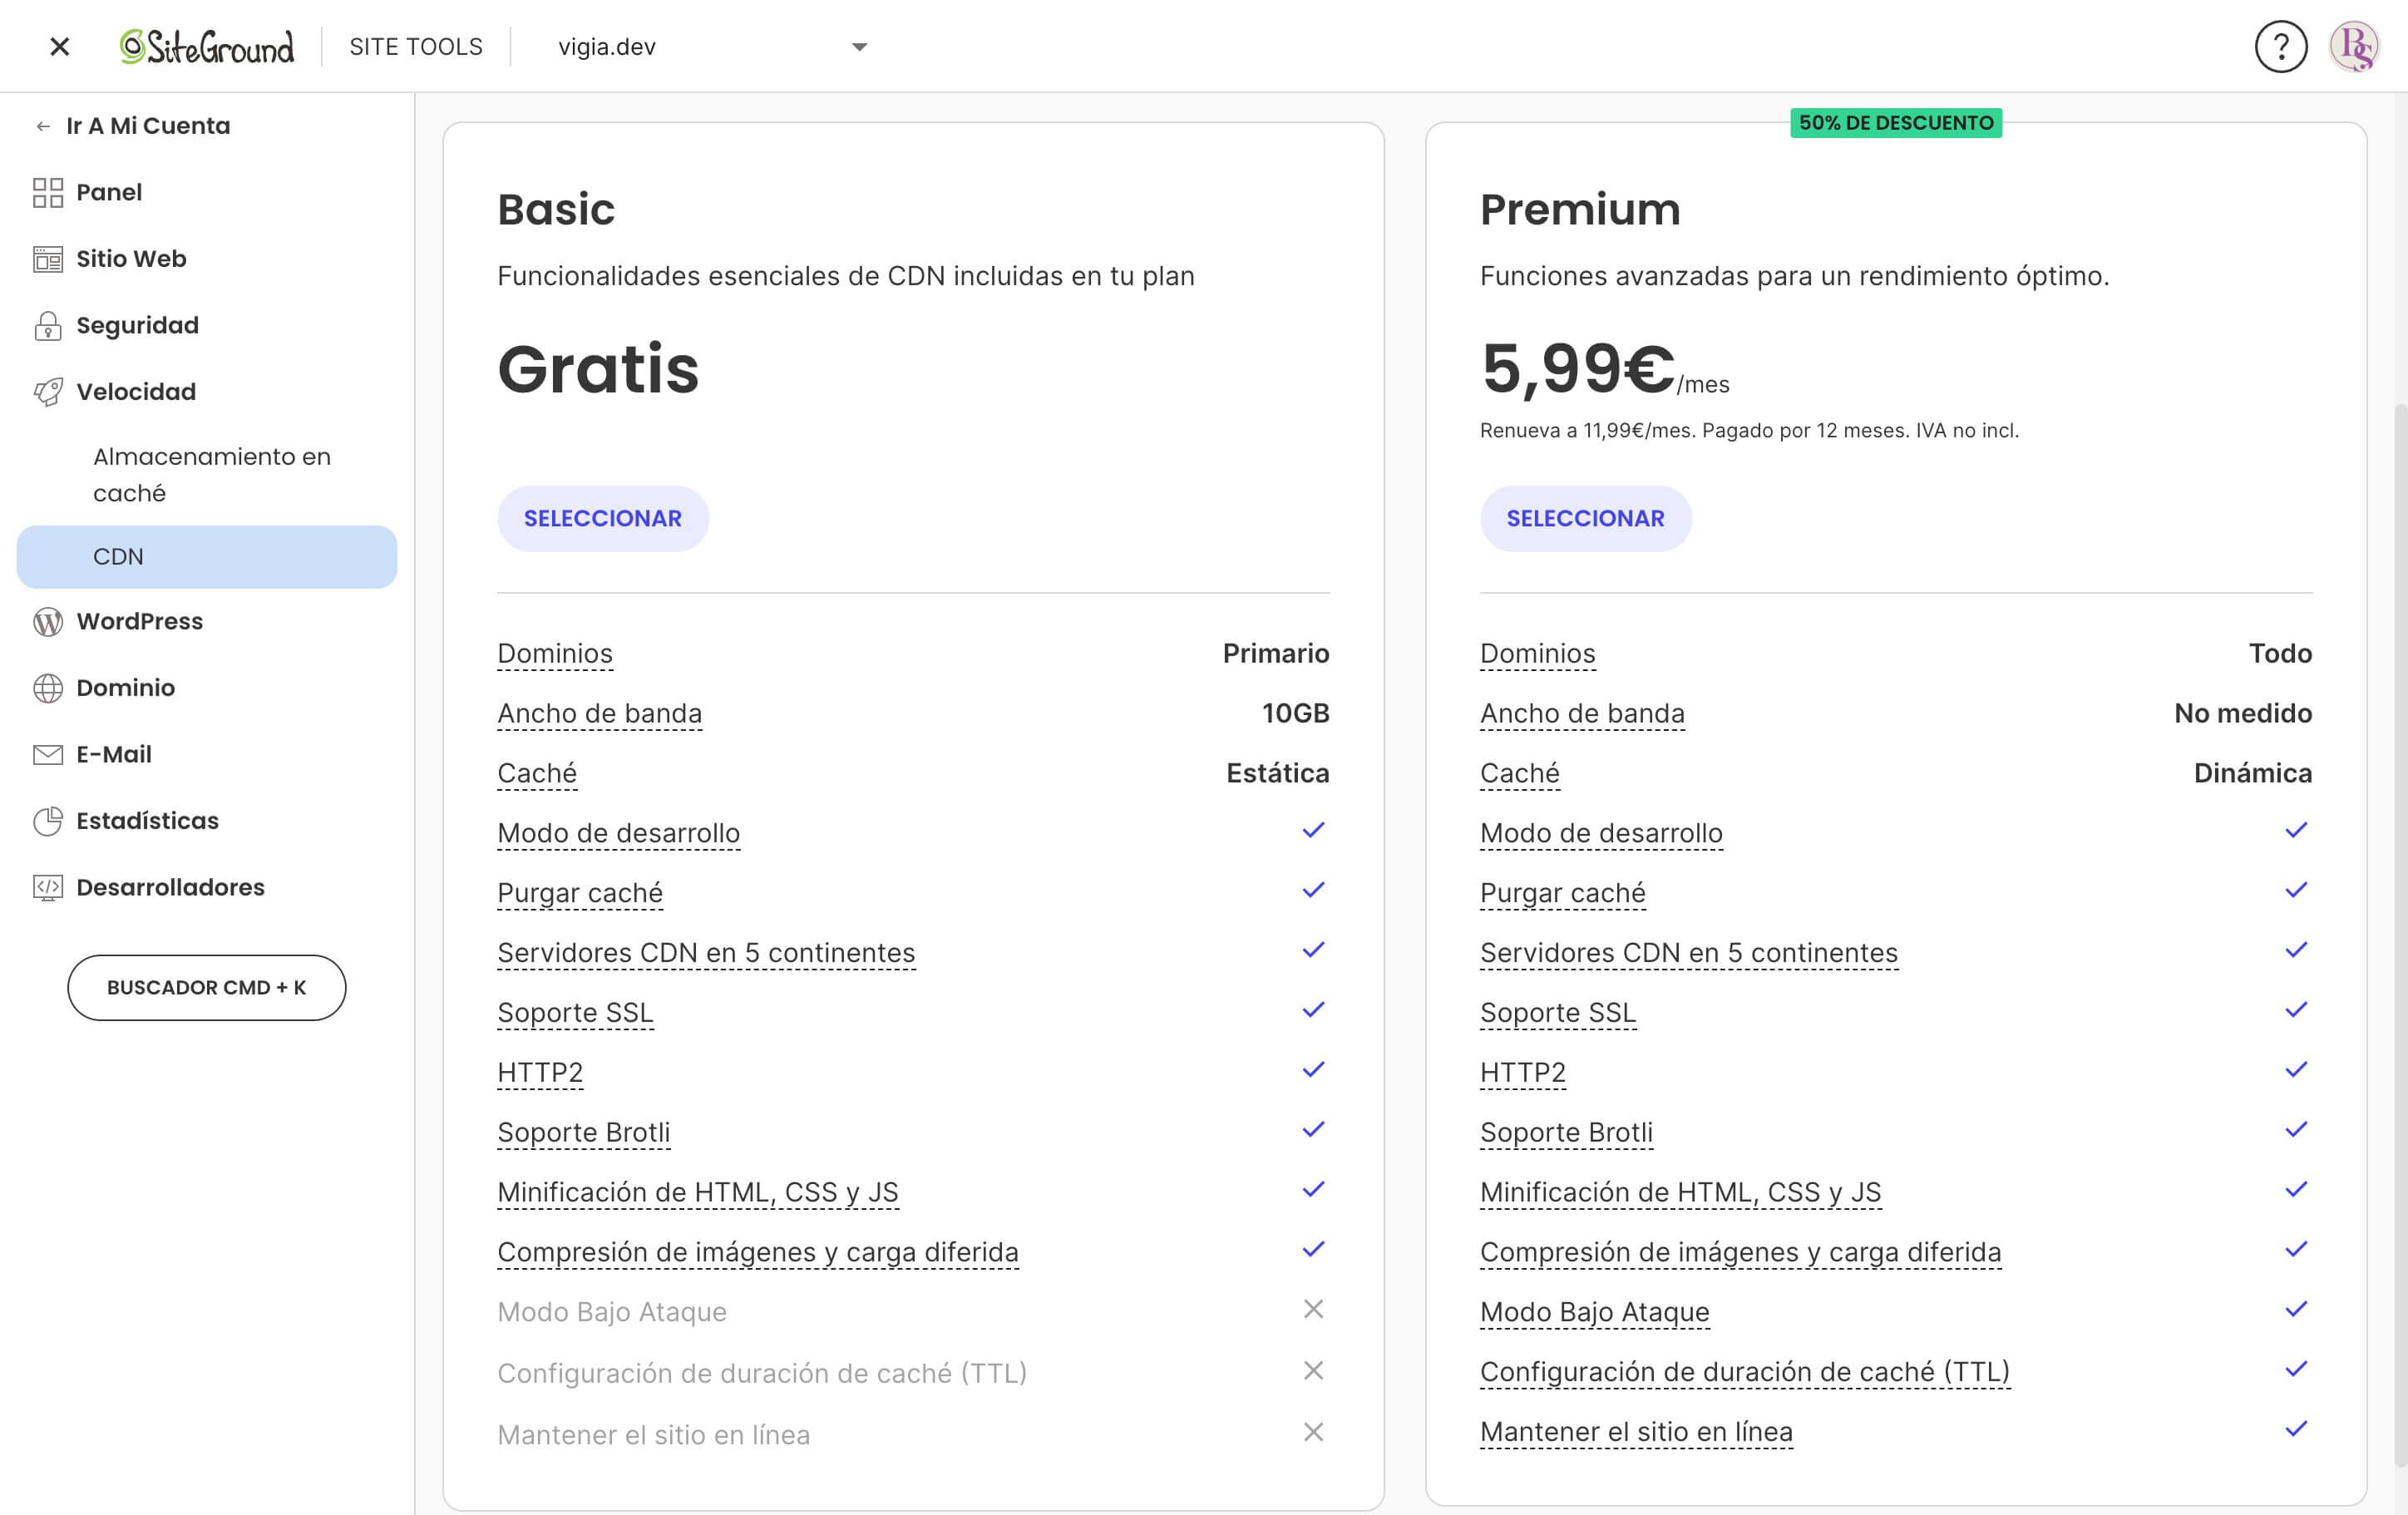Open the Modo de desarrollo tooltip link
This screenshot has width=2408, height=1515.
(x=618, y=832)
